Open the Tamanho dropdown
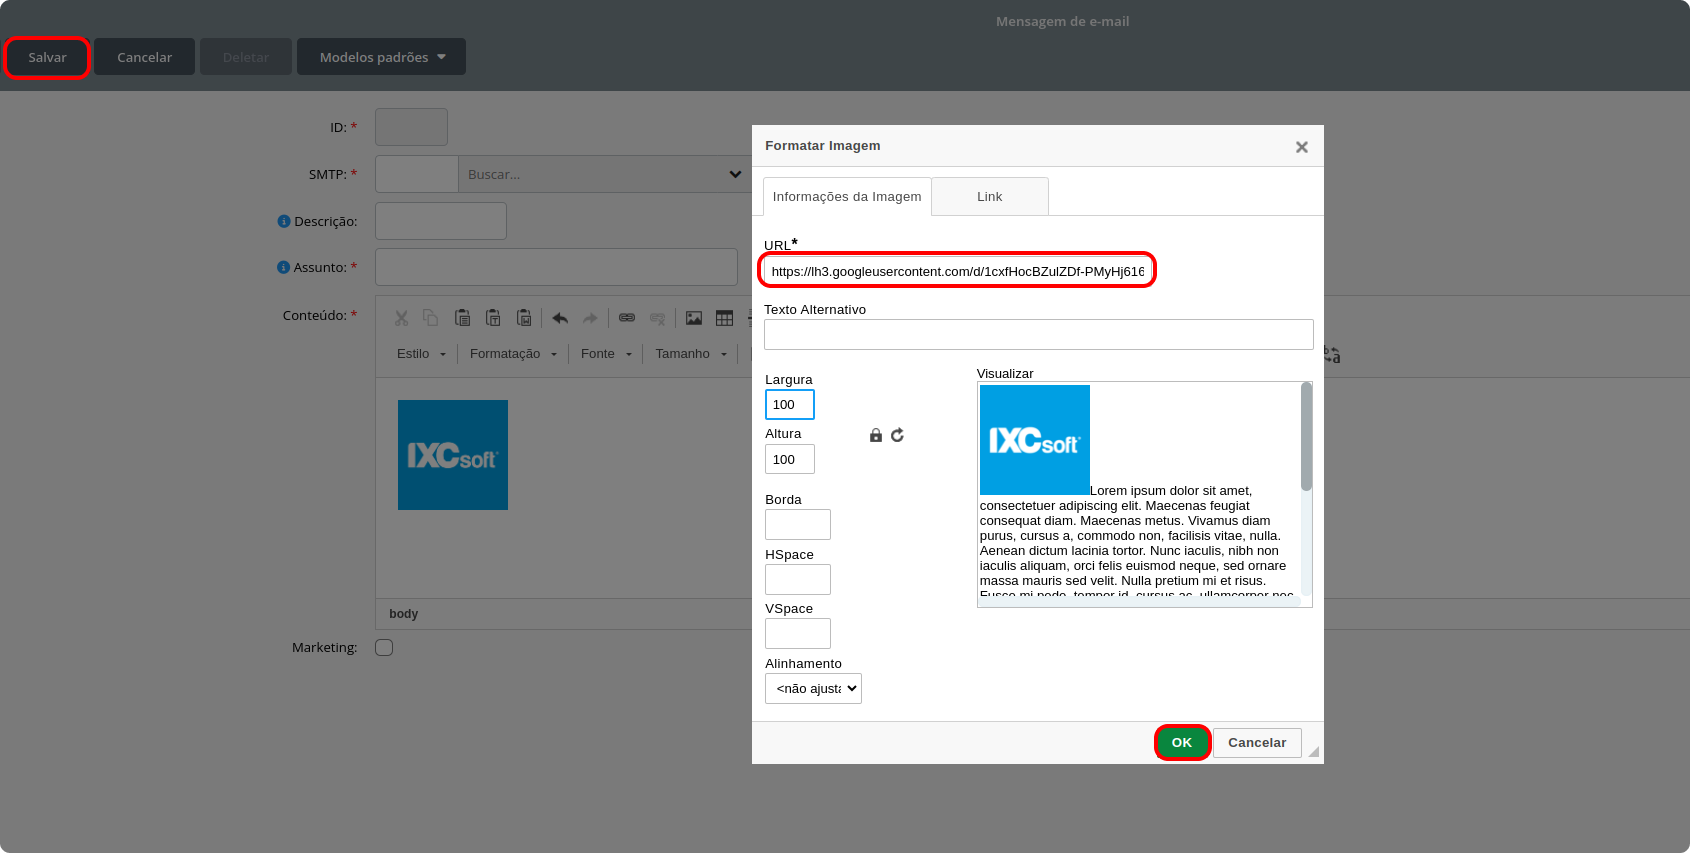The height and width of the screenshot is (853, 1690). tap(691, 354)
